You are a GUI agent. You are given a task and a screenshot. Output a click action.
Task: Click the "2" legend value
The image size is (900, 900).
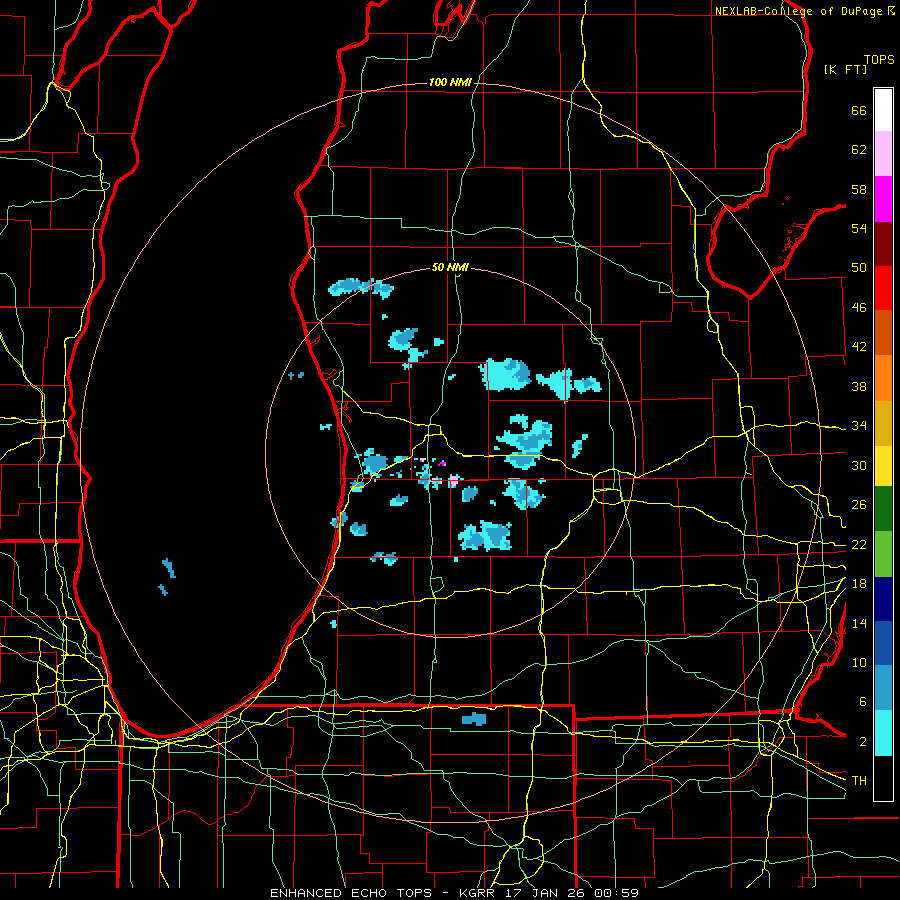862,742
